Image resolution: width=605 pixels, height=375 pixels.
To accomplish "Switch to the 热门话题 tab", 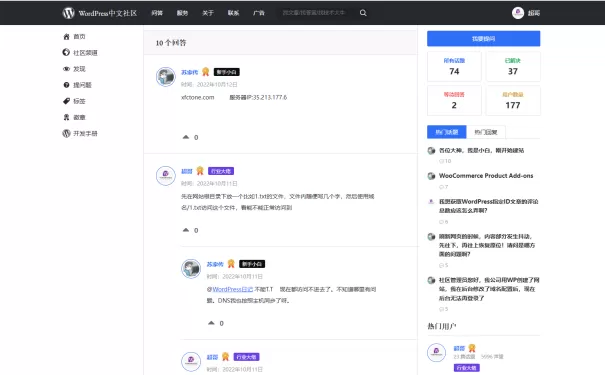I will pyautogui.click(x=446, y=132).
